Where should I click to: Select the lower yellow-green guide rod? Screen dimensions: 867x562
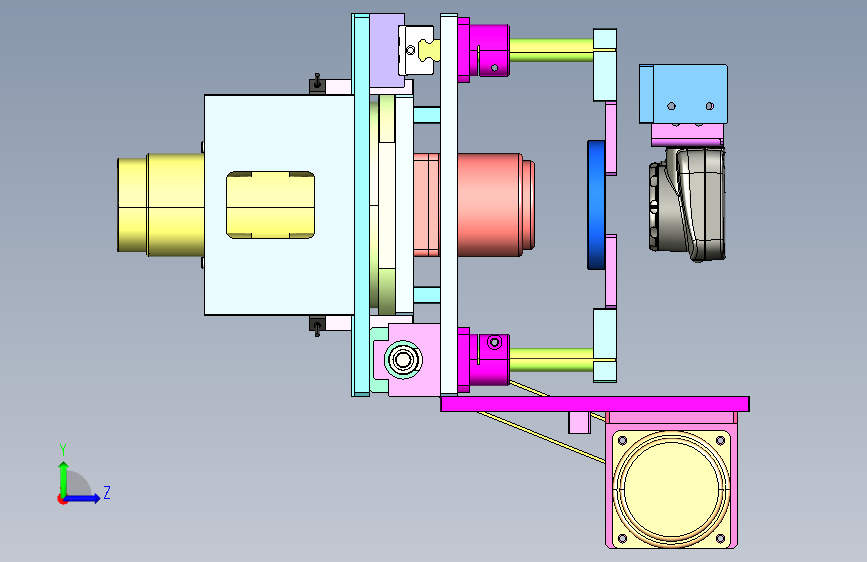(551, 360)
